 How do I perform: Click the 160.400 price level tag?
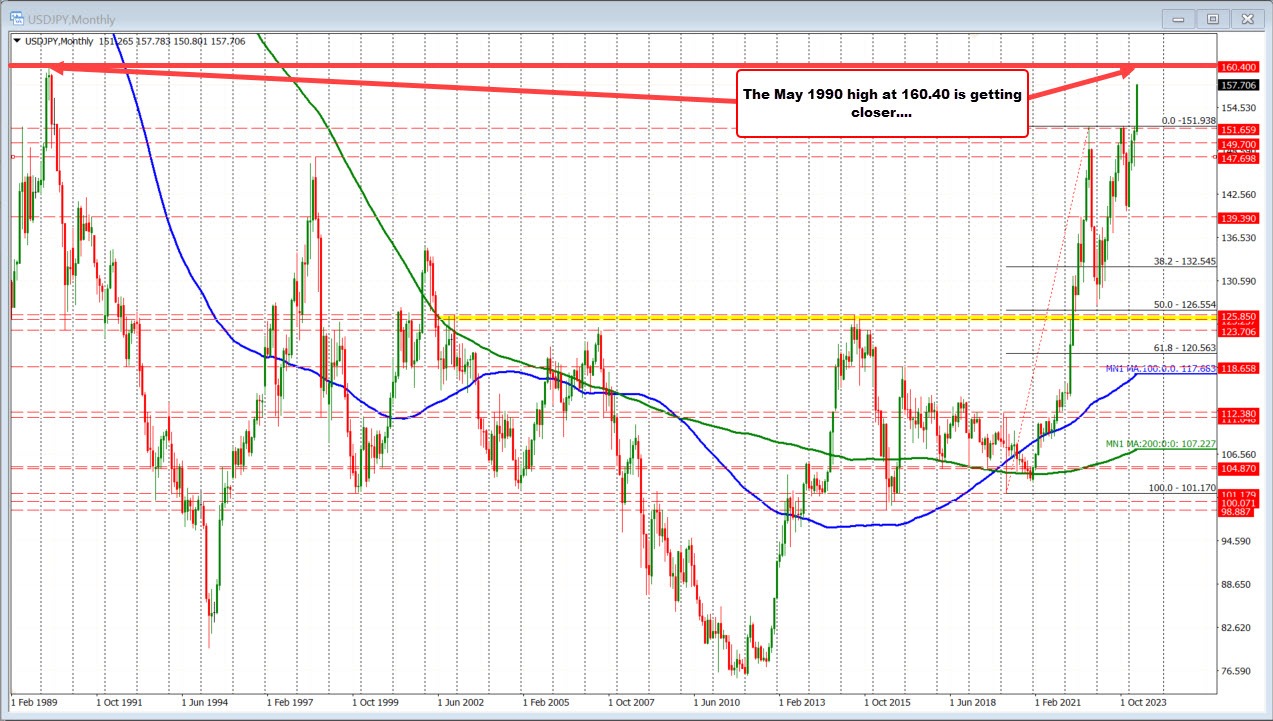click(1240, 68)
